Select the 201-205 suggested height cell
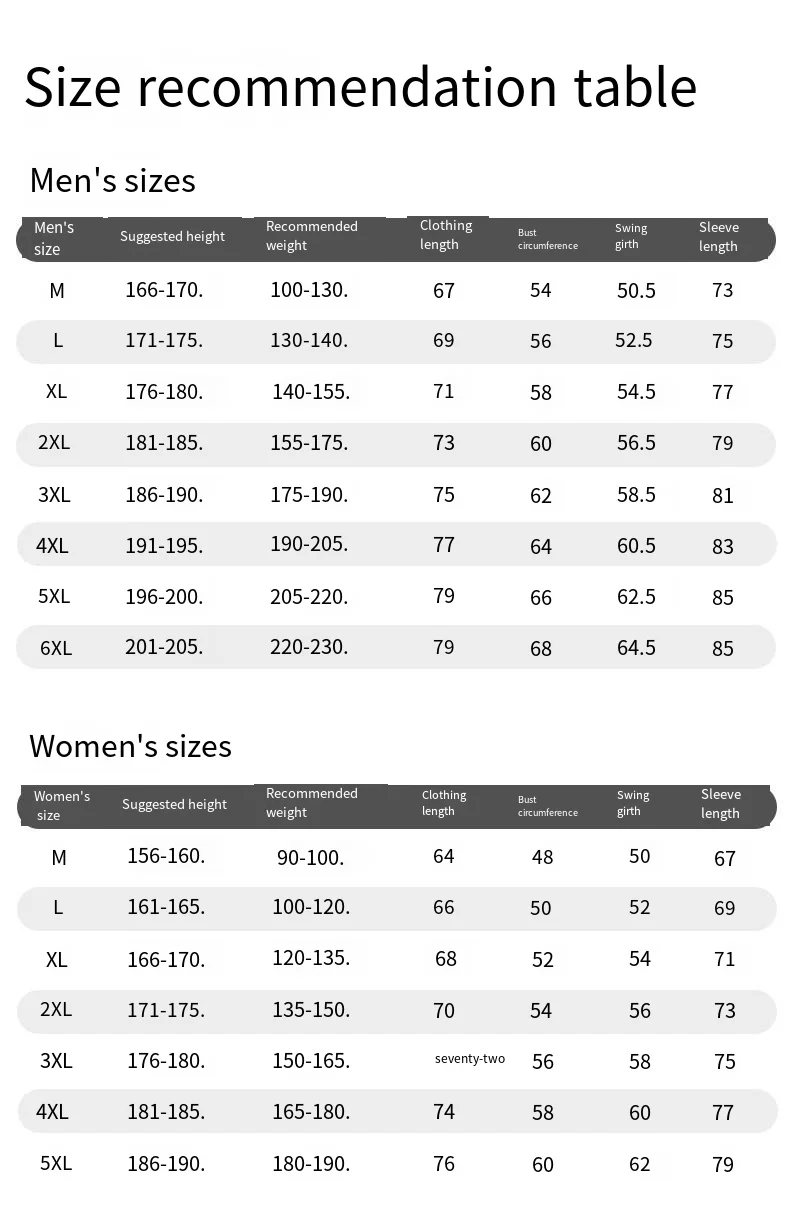This screenshot has width=790, height=1217. click(164, 647)
